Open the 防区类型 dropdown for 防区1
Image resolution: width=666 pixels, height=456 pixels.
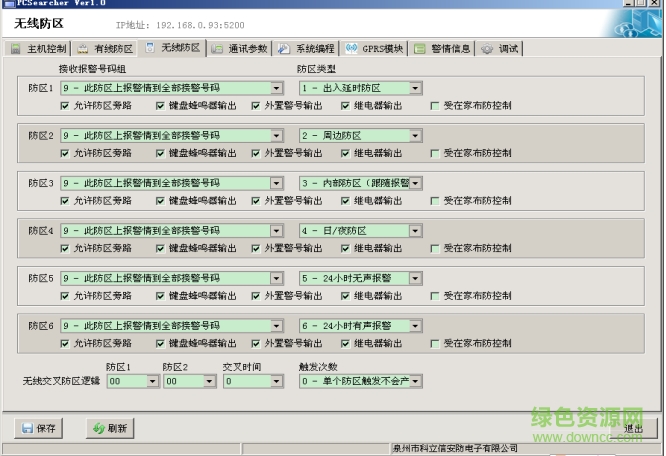(x=416, y=88)
